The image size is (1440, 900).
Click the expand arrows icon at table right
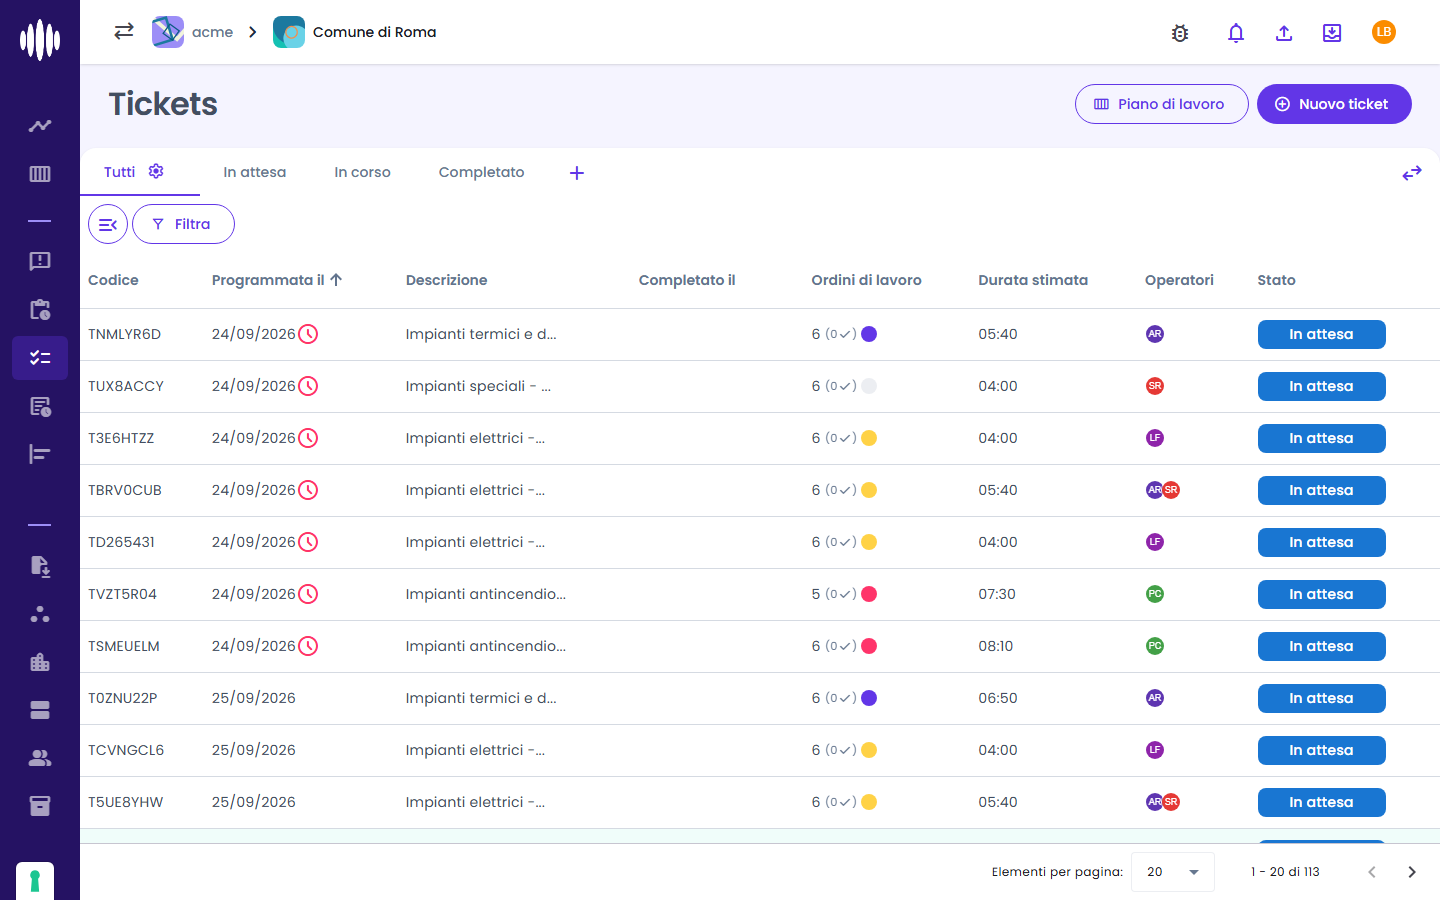coord(1412,173)
